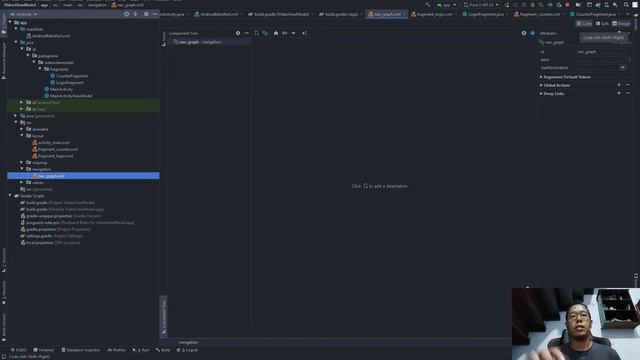Collapse the navigation folder in project tree
The width and height of the screenshot is (640, 360).
click(x=22, y=169)
